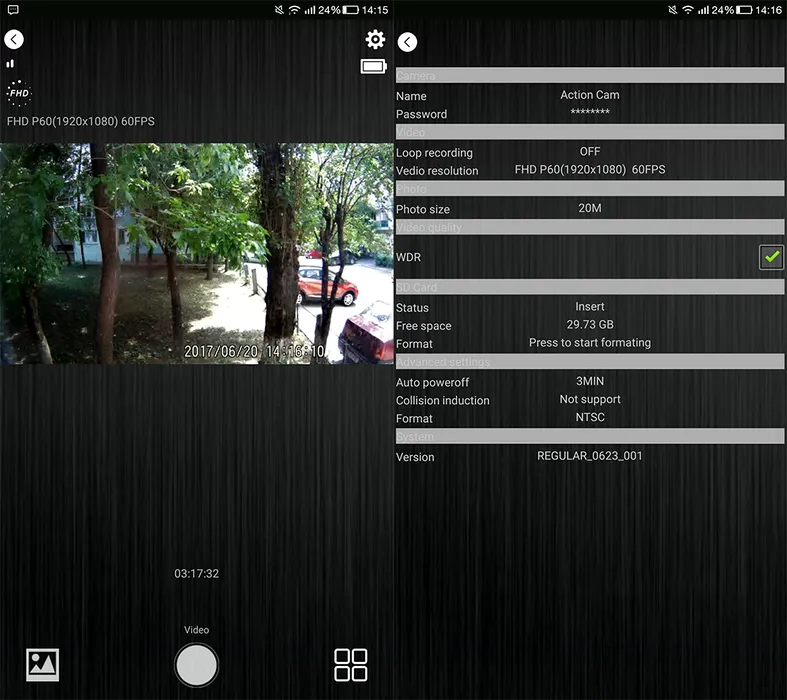
Task: Tap the back arrow on the settings screen
Action: 407,42
